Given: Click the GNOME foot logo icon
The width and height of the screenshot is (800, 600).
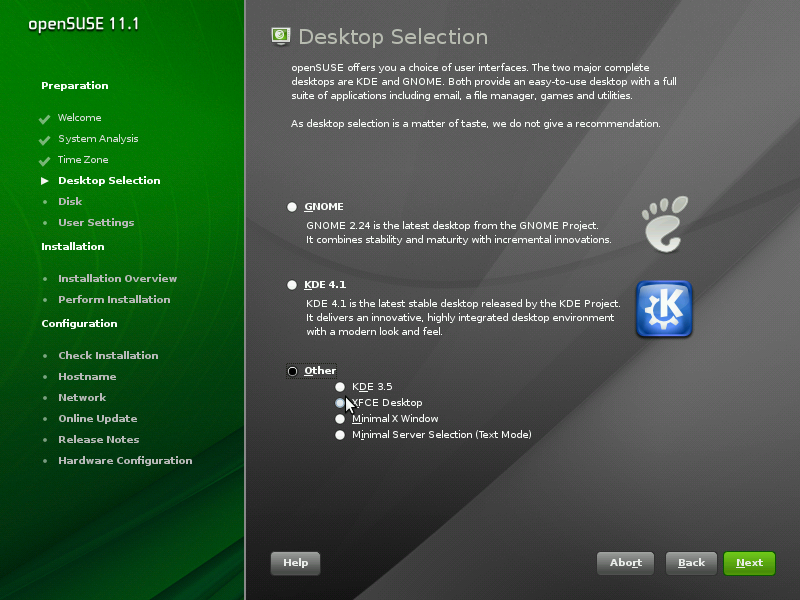Looking at the screenshot, I should [x=665, y=224].
